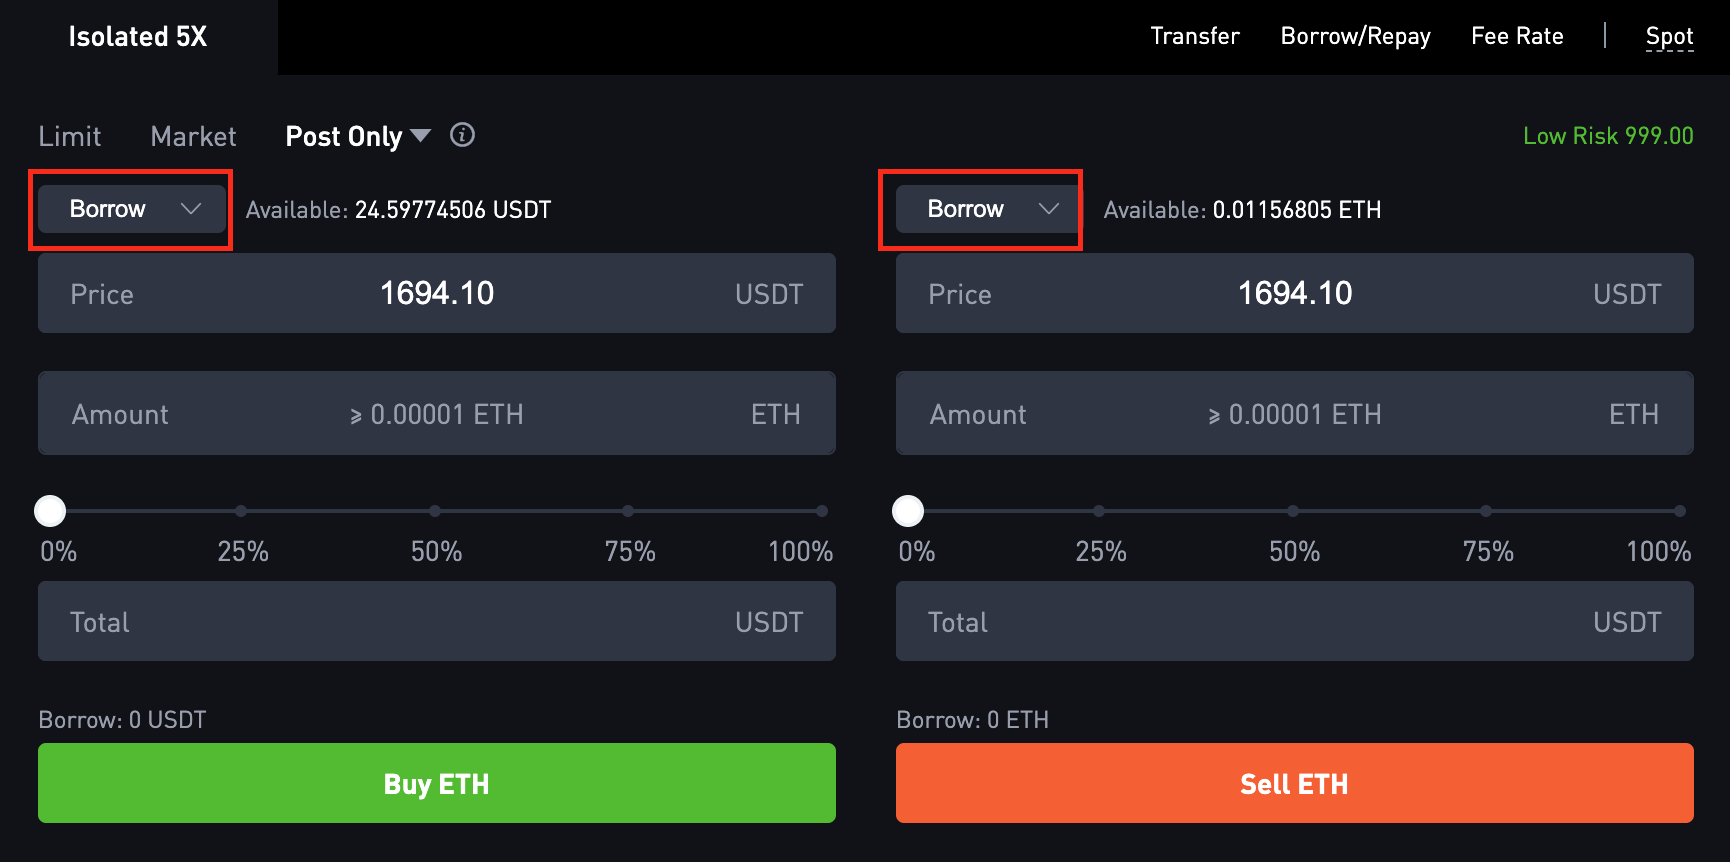Click the Post Only info icon

[x=462, y=135]
